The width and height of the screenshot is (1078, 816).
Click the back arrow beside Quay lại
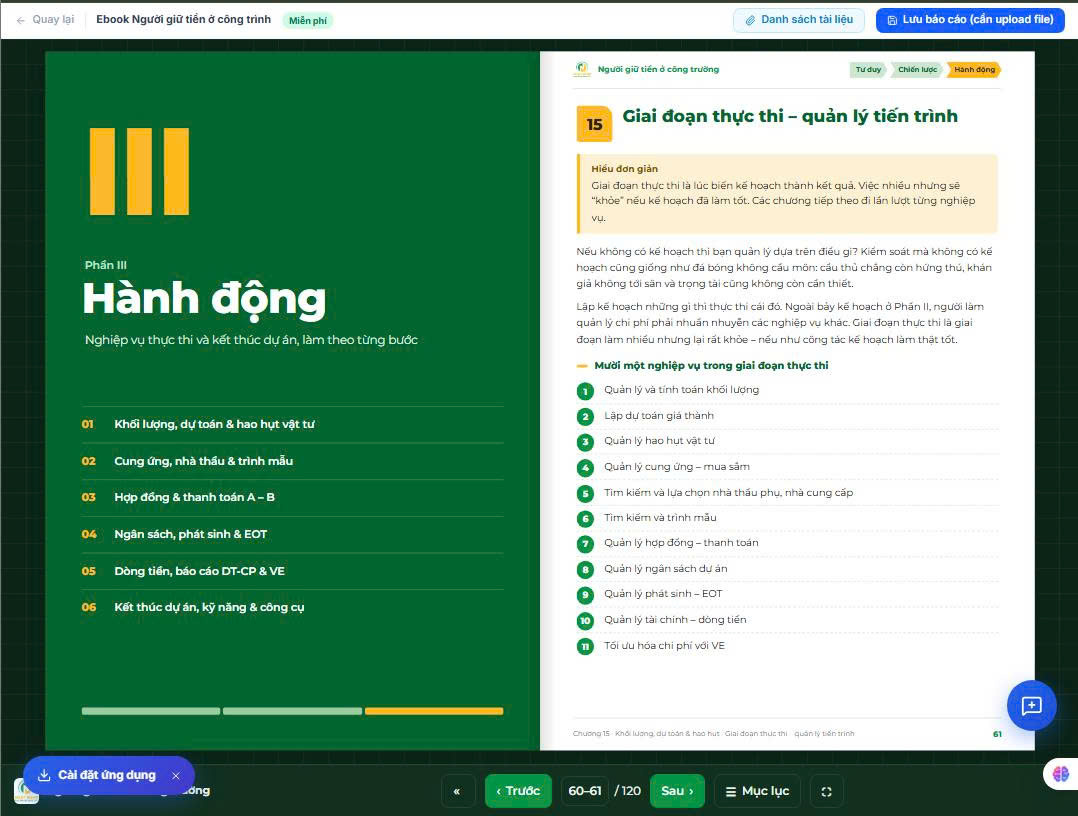tap(21, 20)
